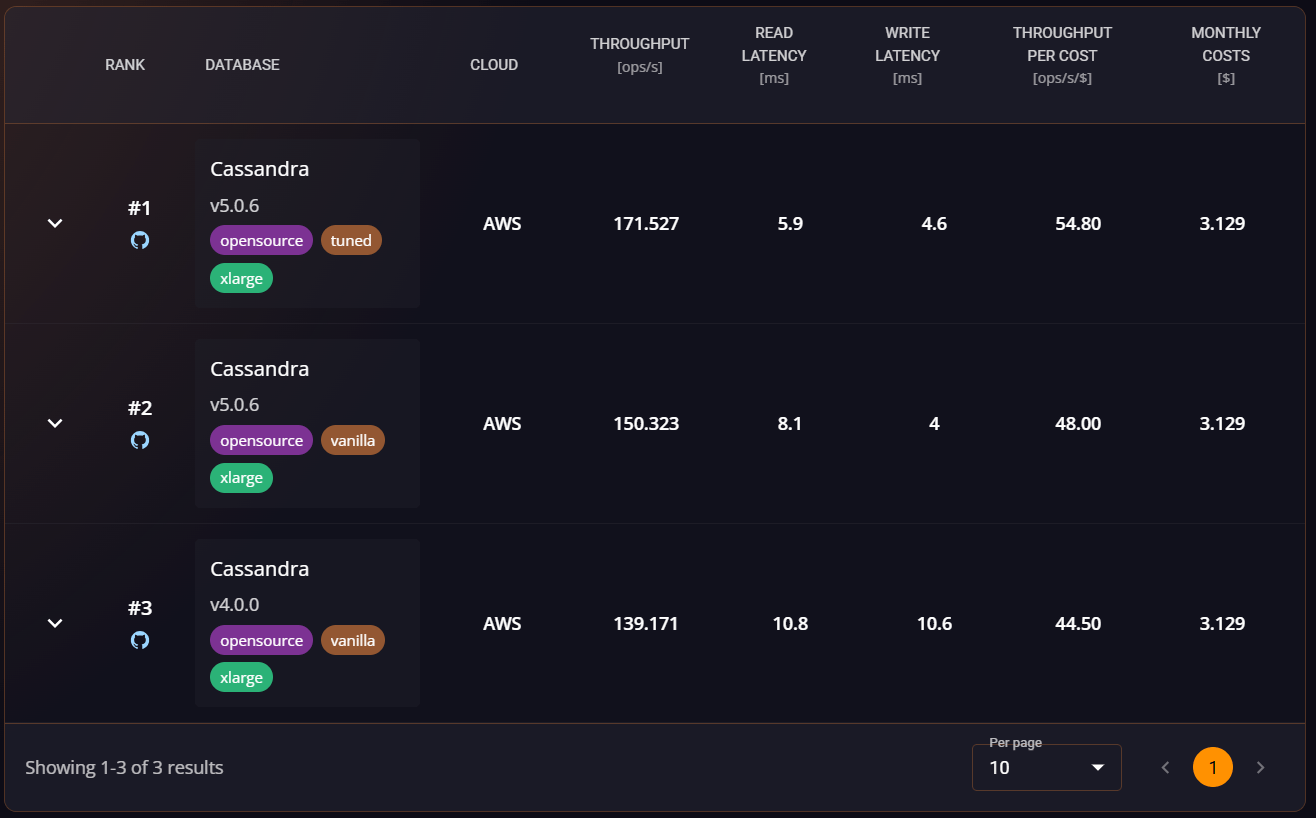Click the next page arrow
This screenshot has height=818, width=1316.
(1261, 767)
